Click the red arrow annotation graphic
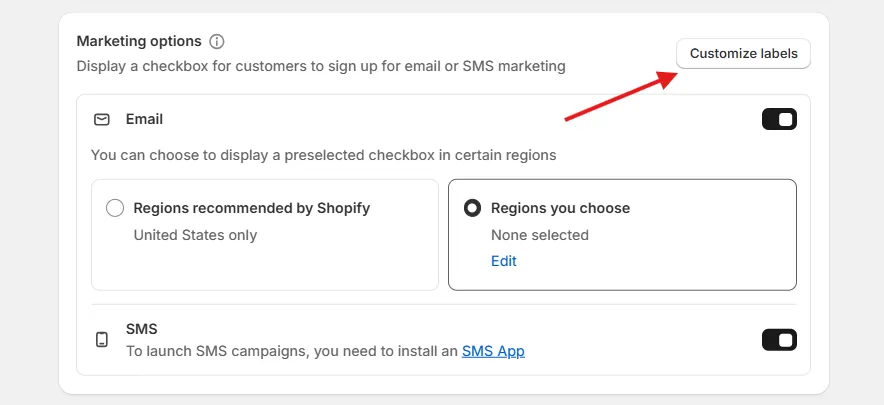The image size is (884, 405). tap(621, 96)
